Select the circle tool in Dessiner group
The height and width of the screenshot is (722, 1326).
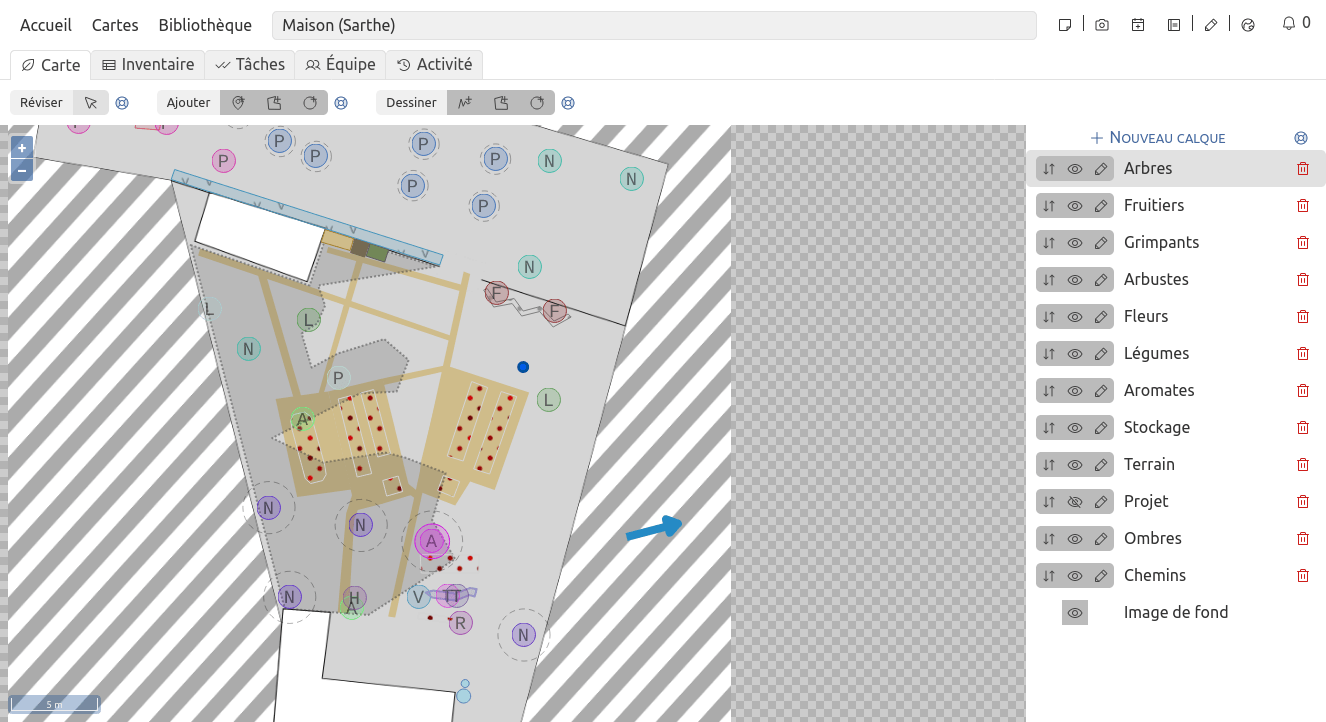coord(537,103)
